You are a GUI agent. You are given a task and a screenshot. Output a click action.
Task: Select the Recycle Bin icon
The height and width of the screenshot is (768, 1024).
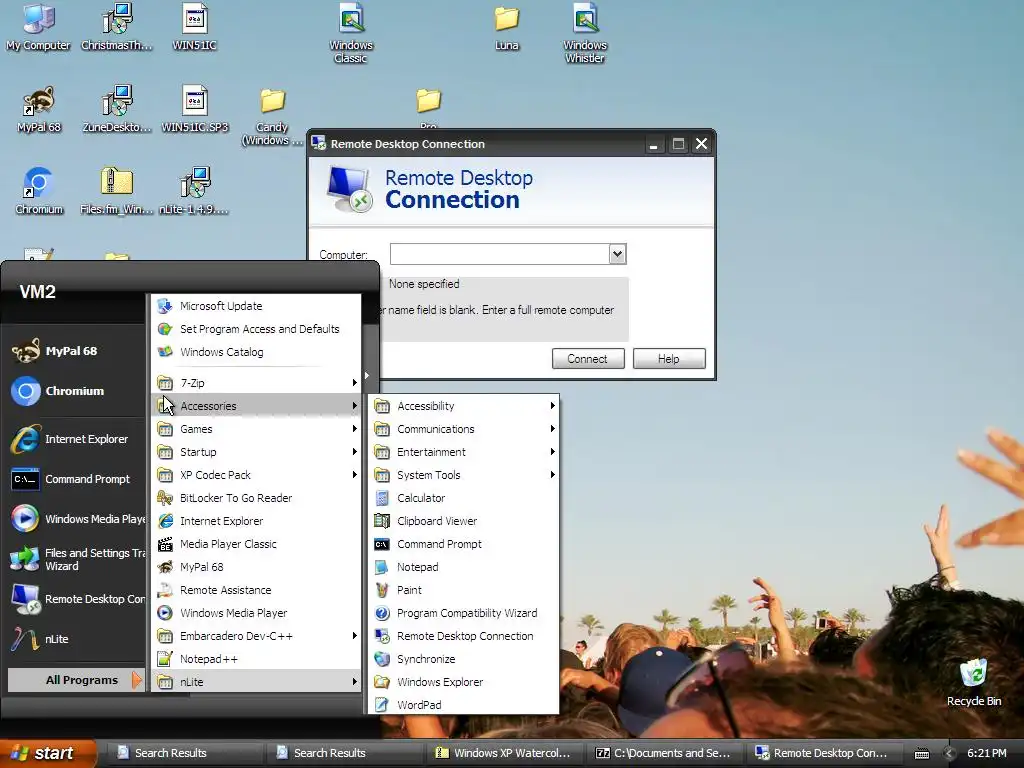[x=974, y=682]
